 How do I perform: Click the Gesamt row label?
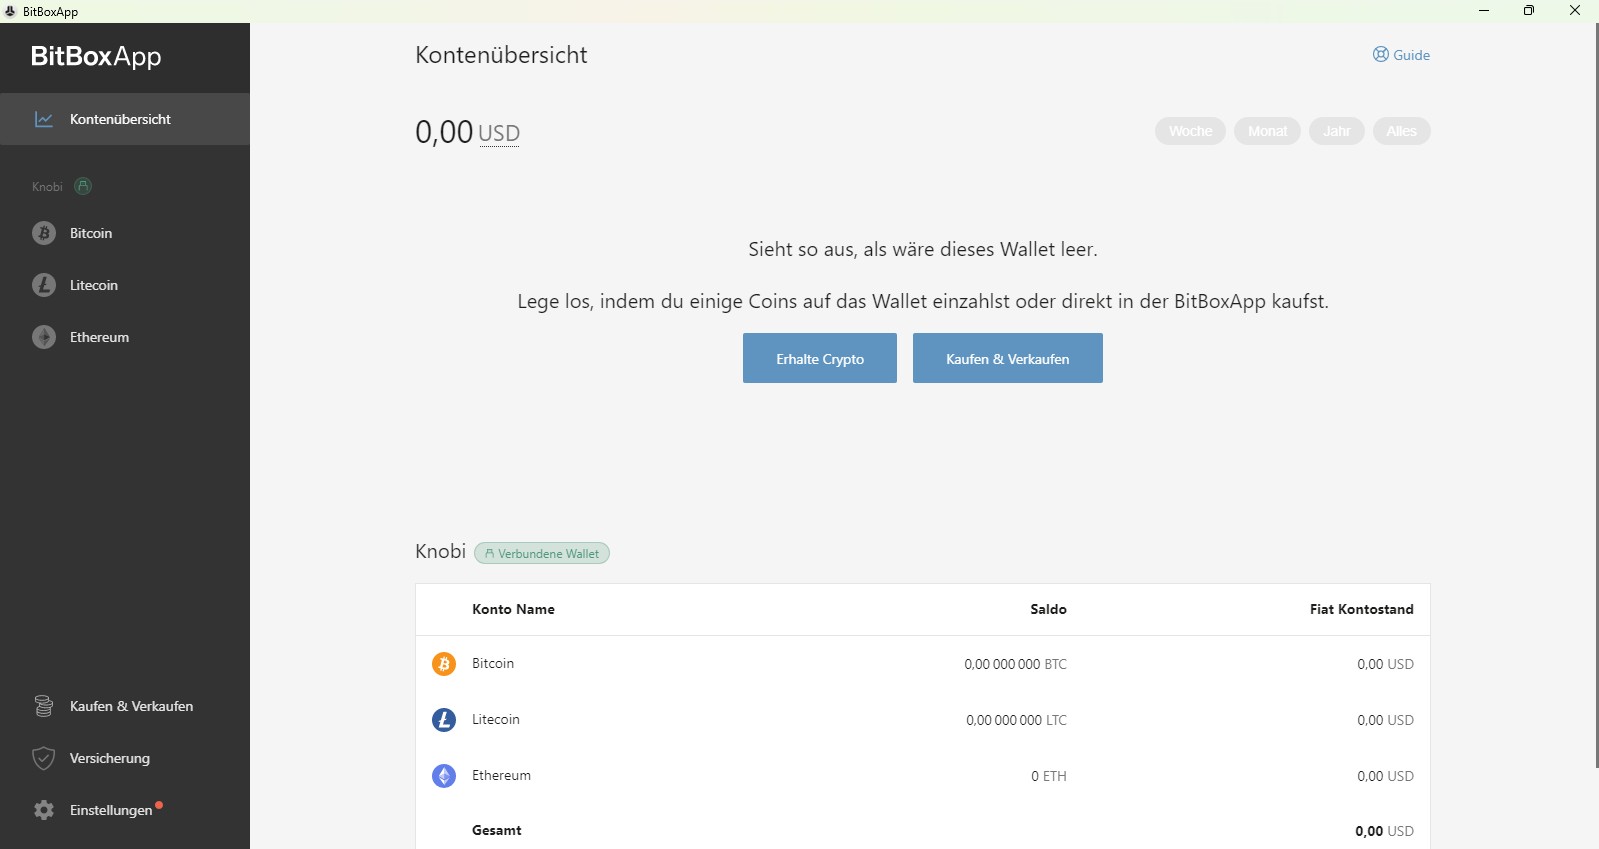497,830
